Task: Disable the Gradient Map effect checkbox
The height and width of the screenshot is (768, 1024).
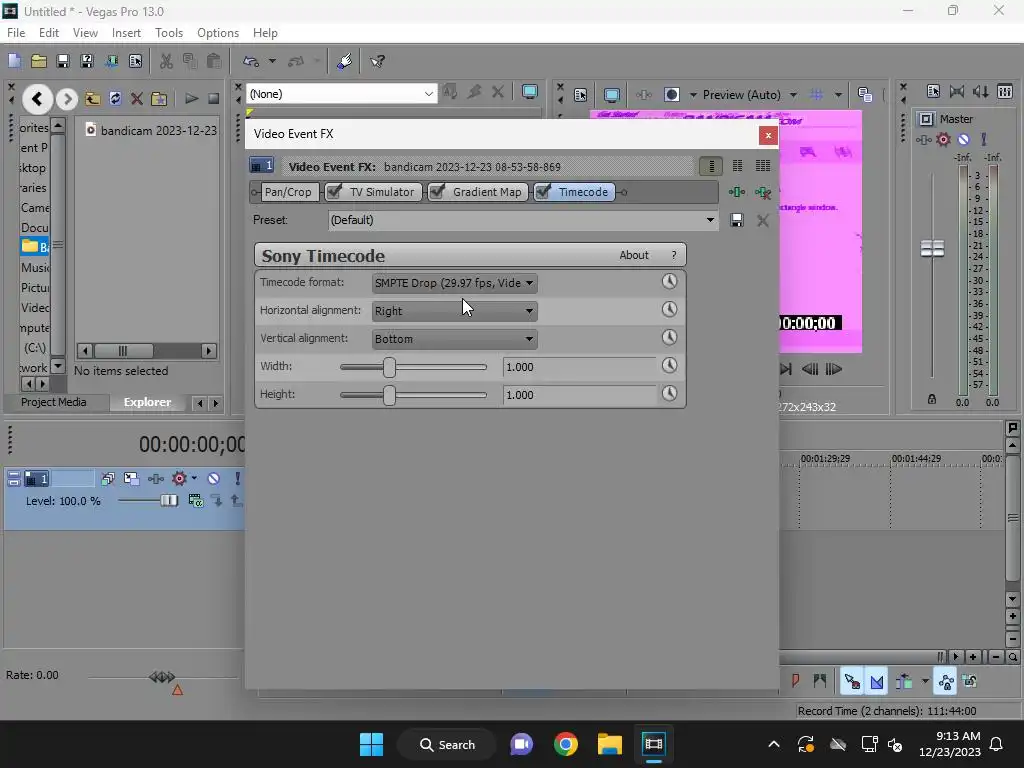Action: [x=438, y=191]
